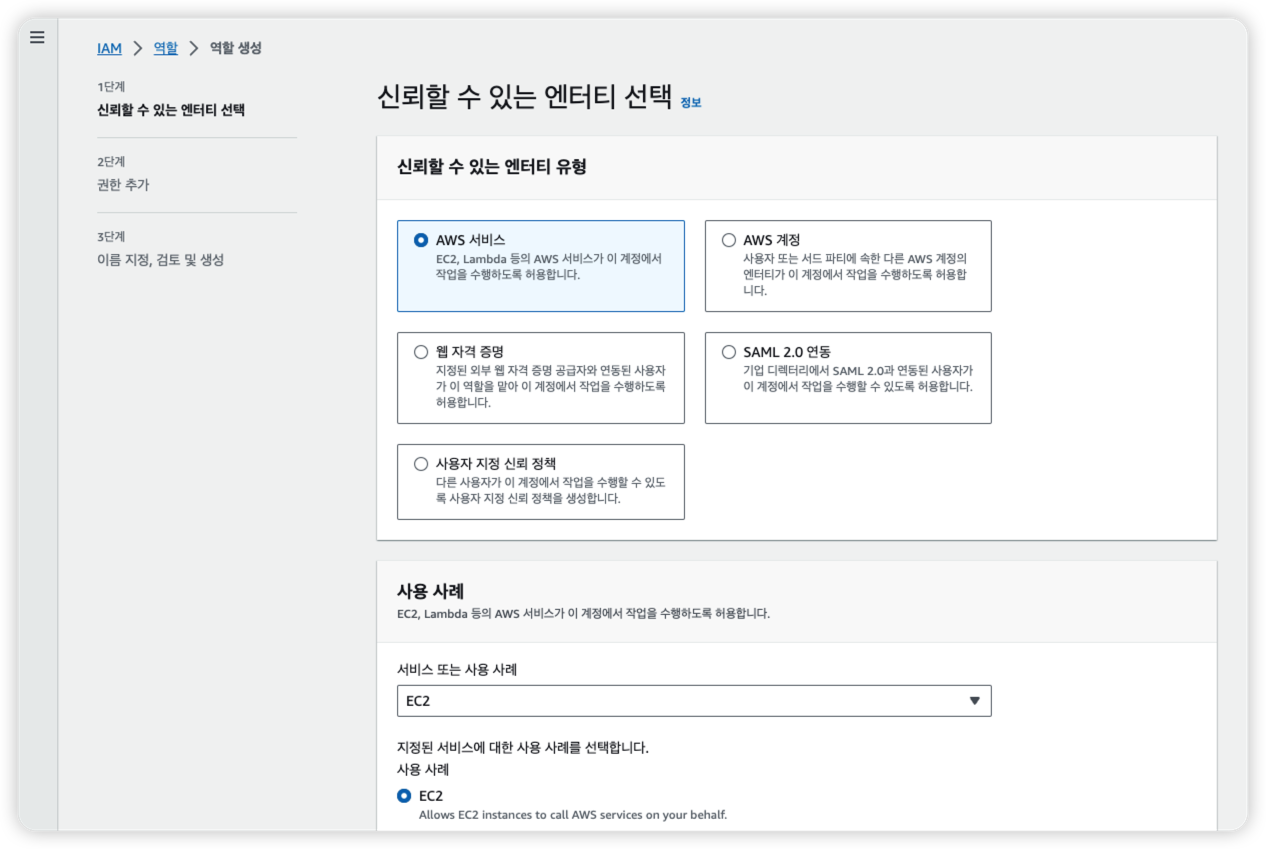Go to step 3 이름 지정, 검토 및 생성
1266x849 pixels.
(x=161, y=260)
